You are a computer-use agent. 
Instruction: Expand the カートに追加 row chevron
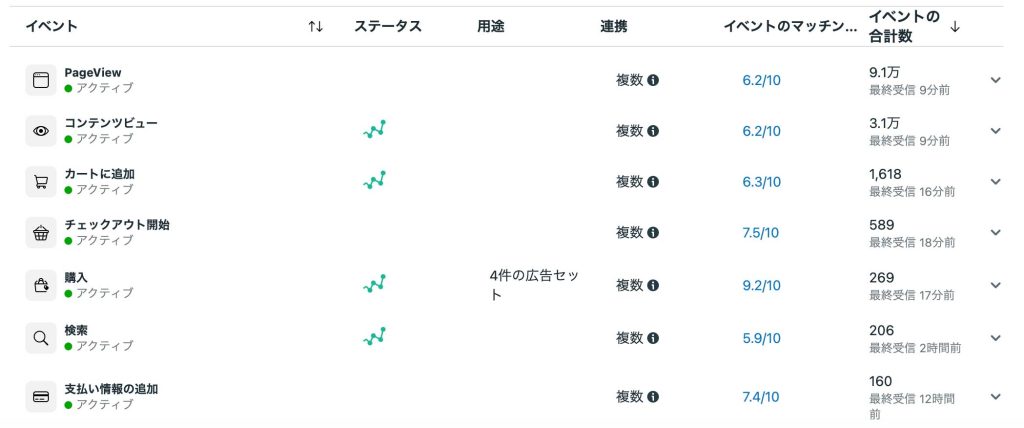click(995, 182)
